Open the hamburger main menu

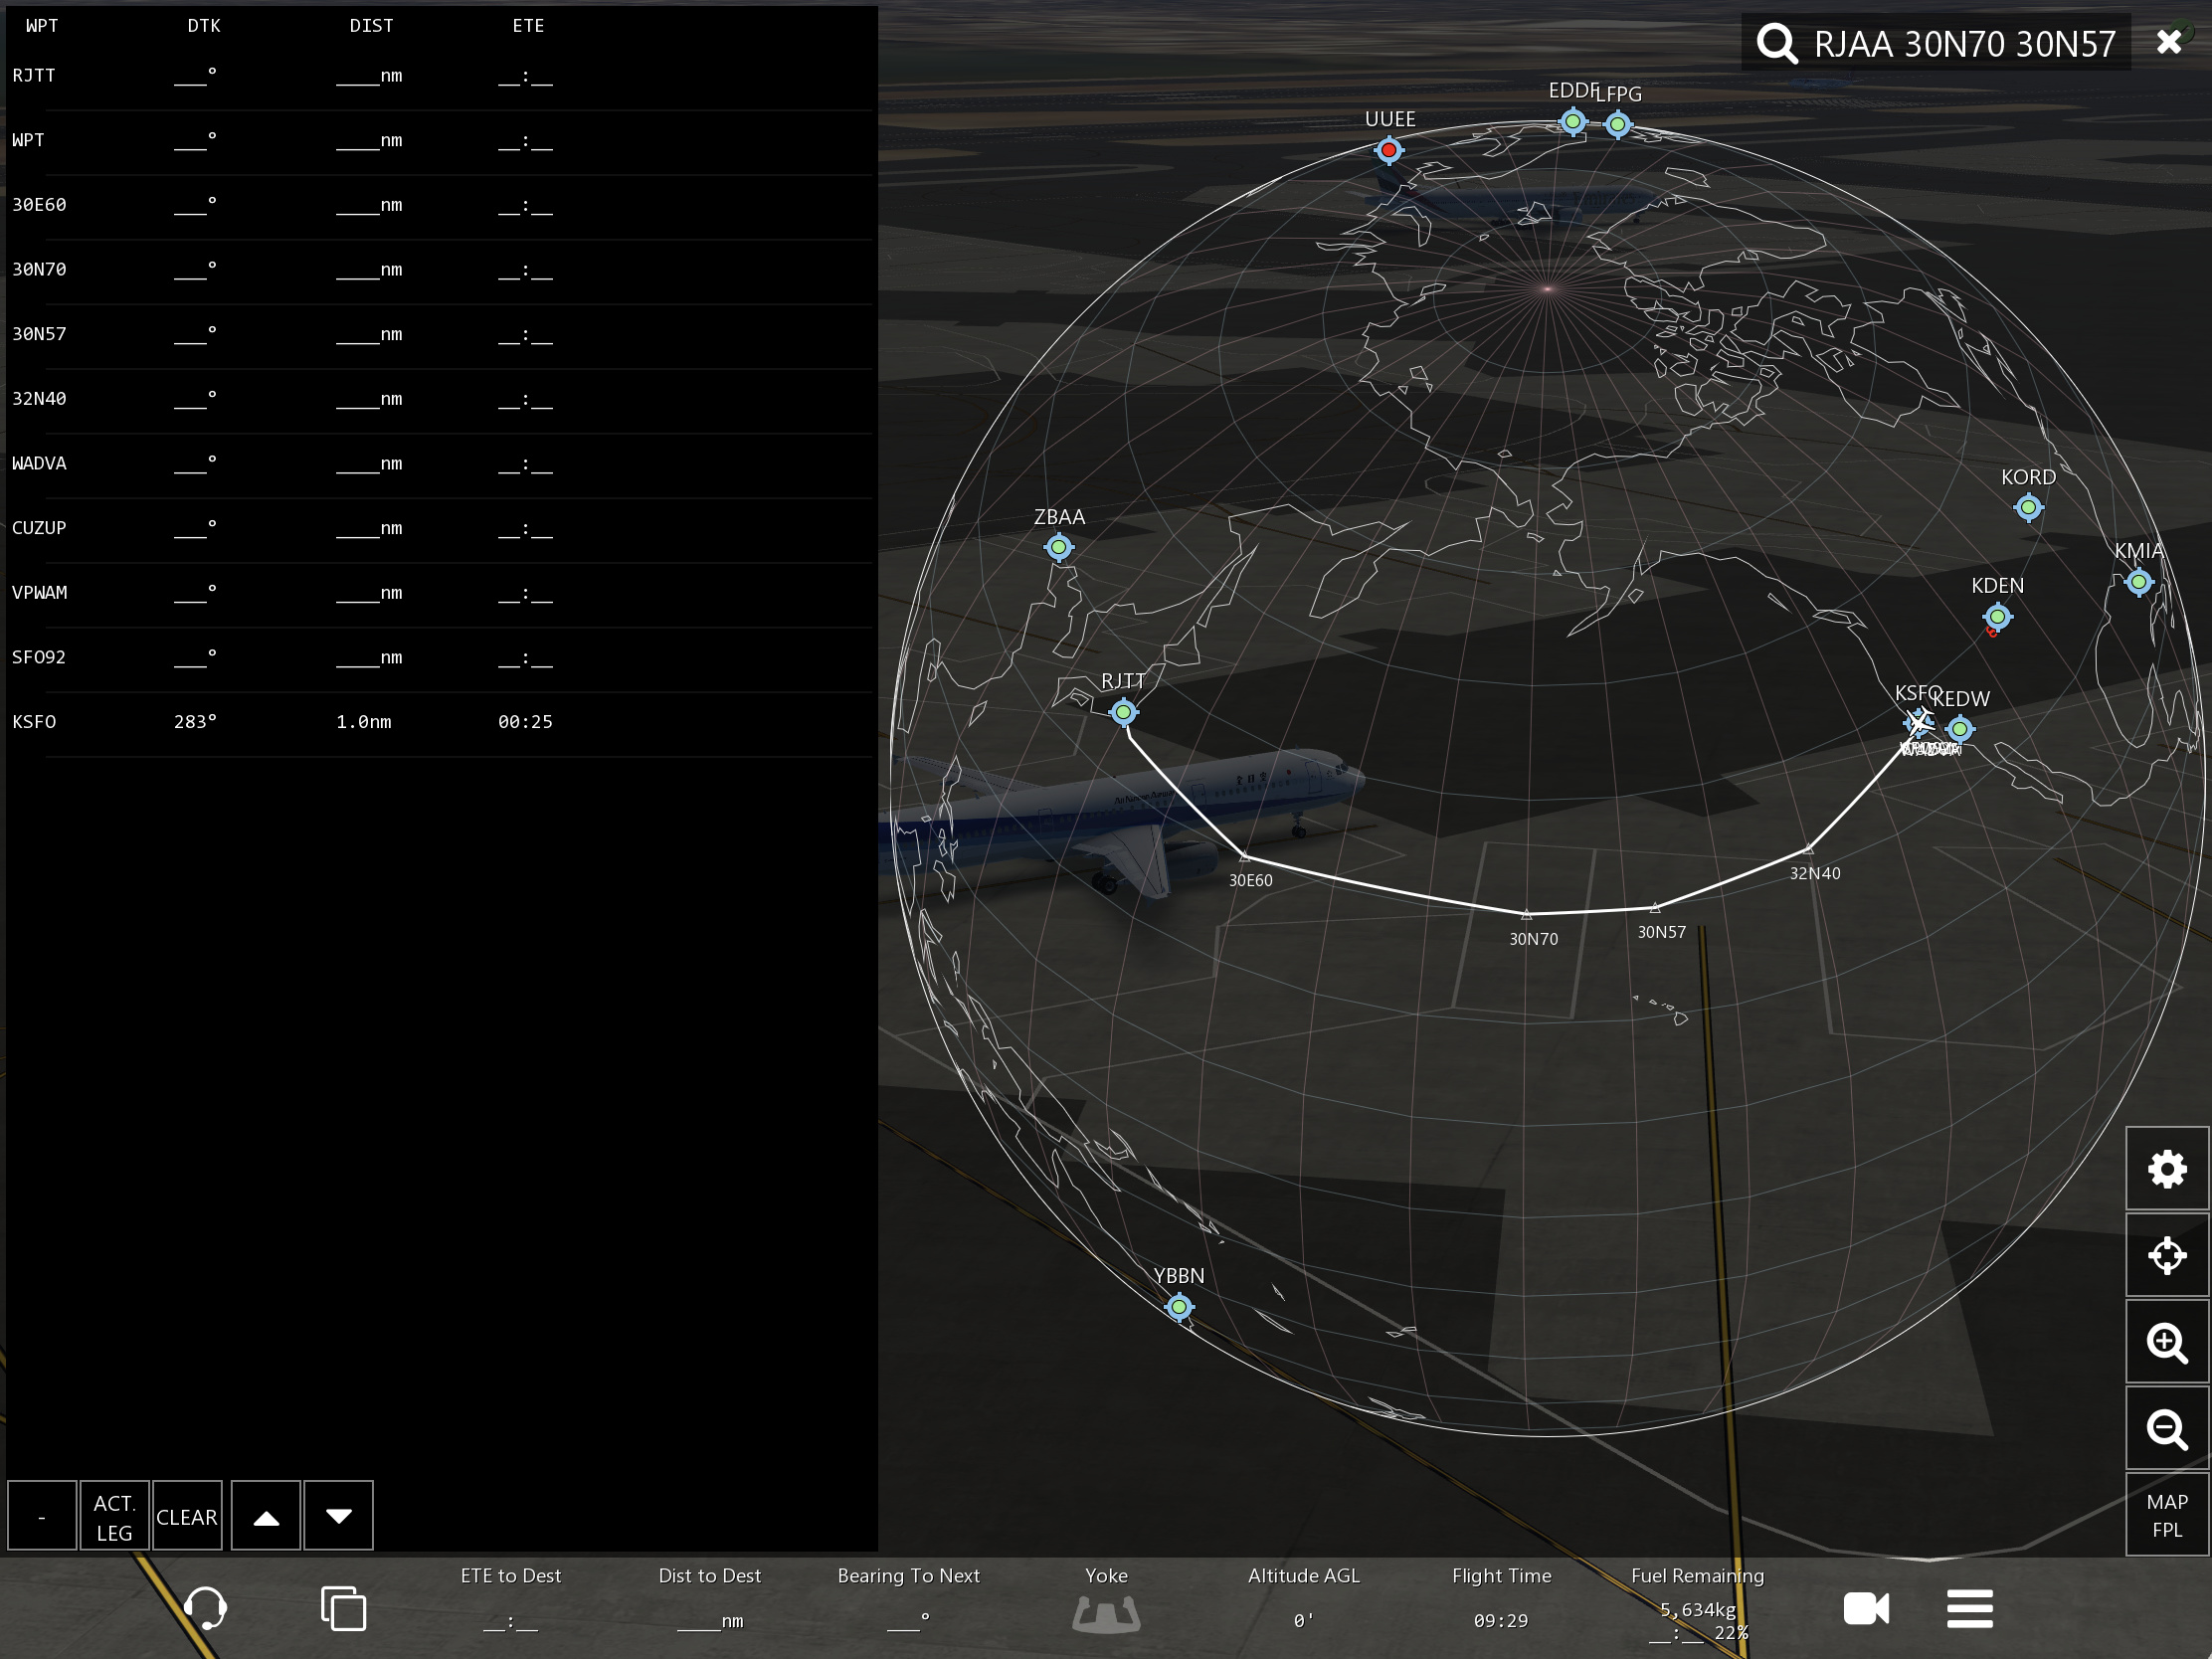pyautogui.click(x=1969, y=1608)
